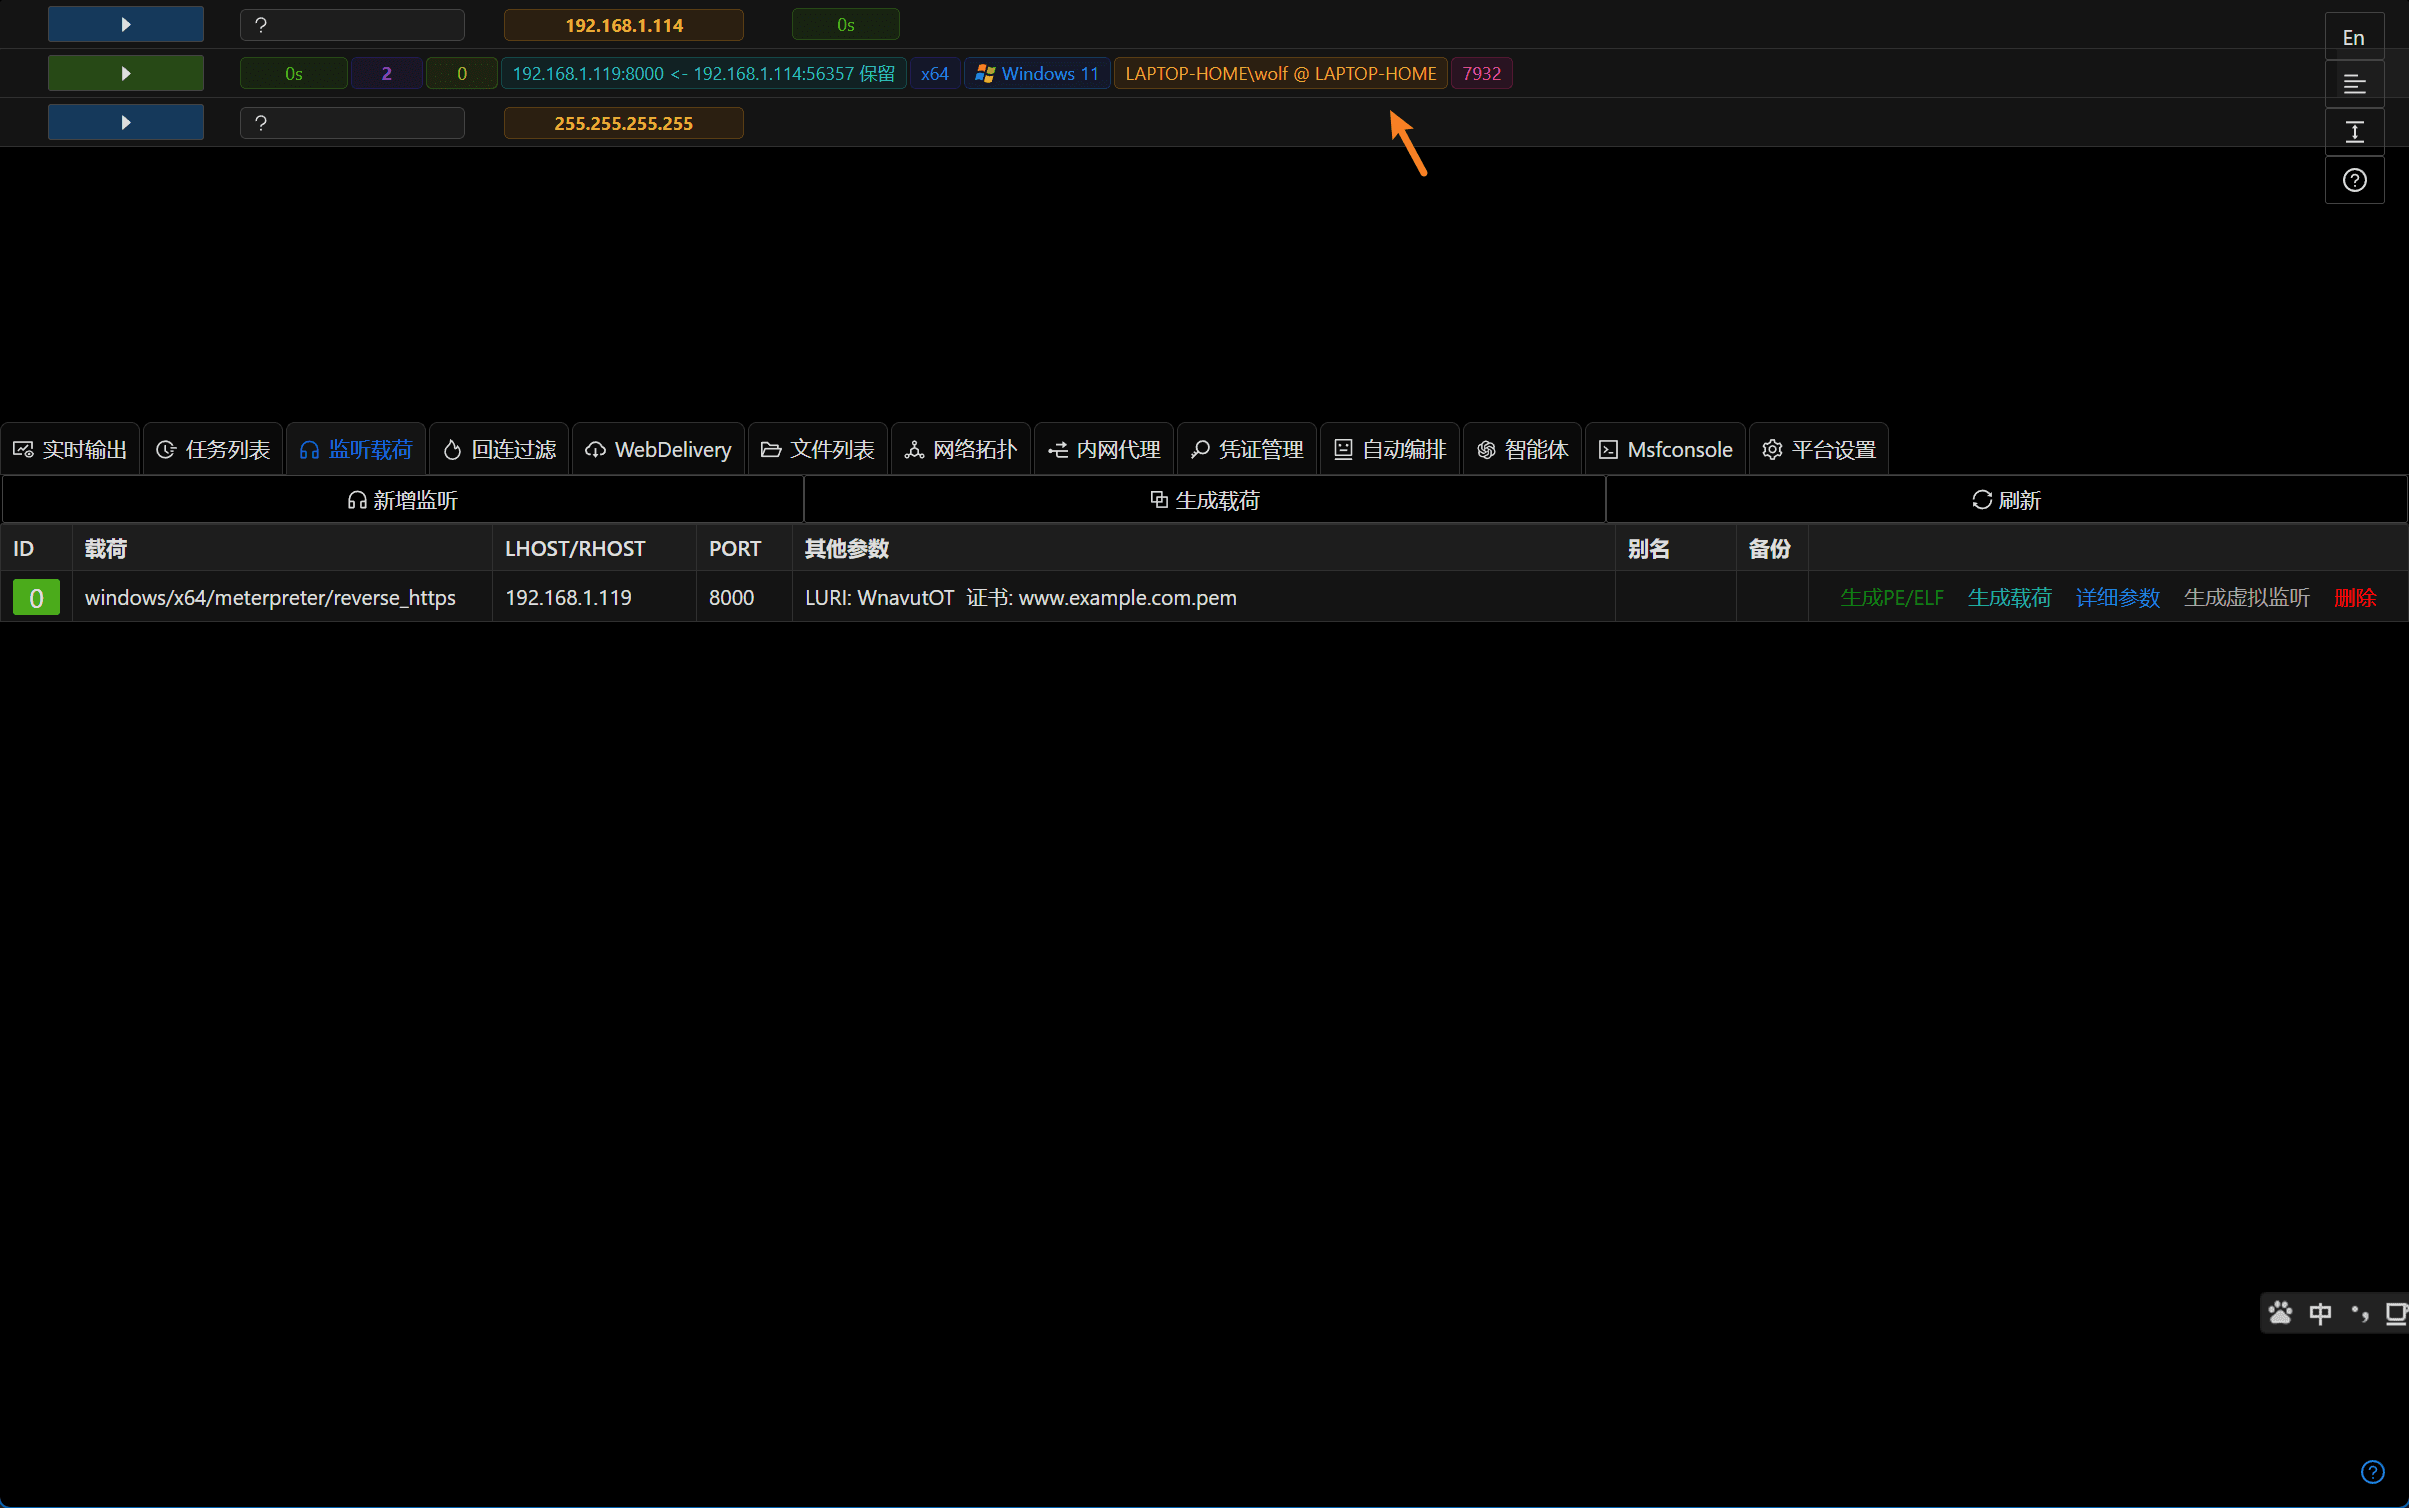Expand the 192.168.1.114 host row

click(126, 24)
